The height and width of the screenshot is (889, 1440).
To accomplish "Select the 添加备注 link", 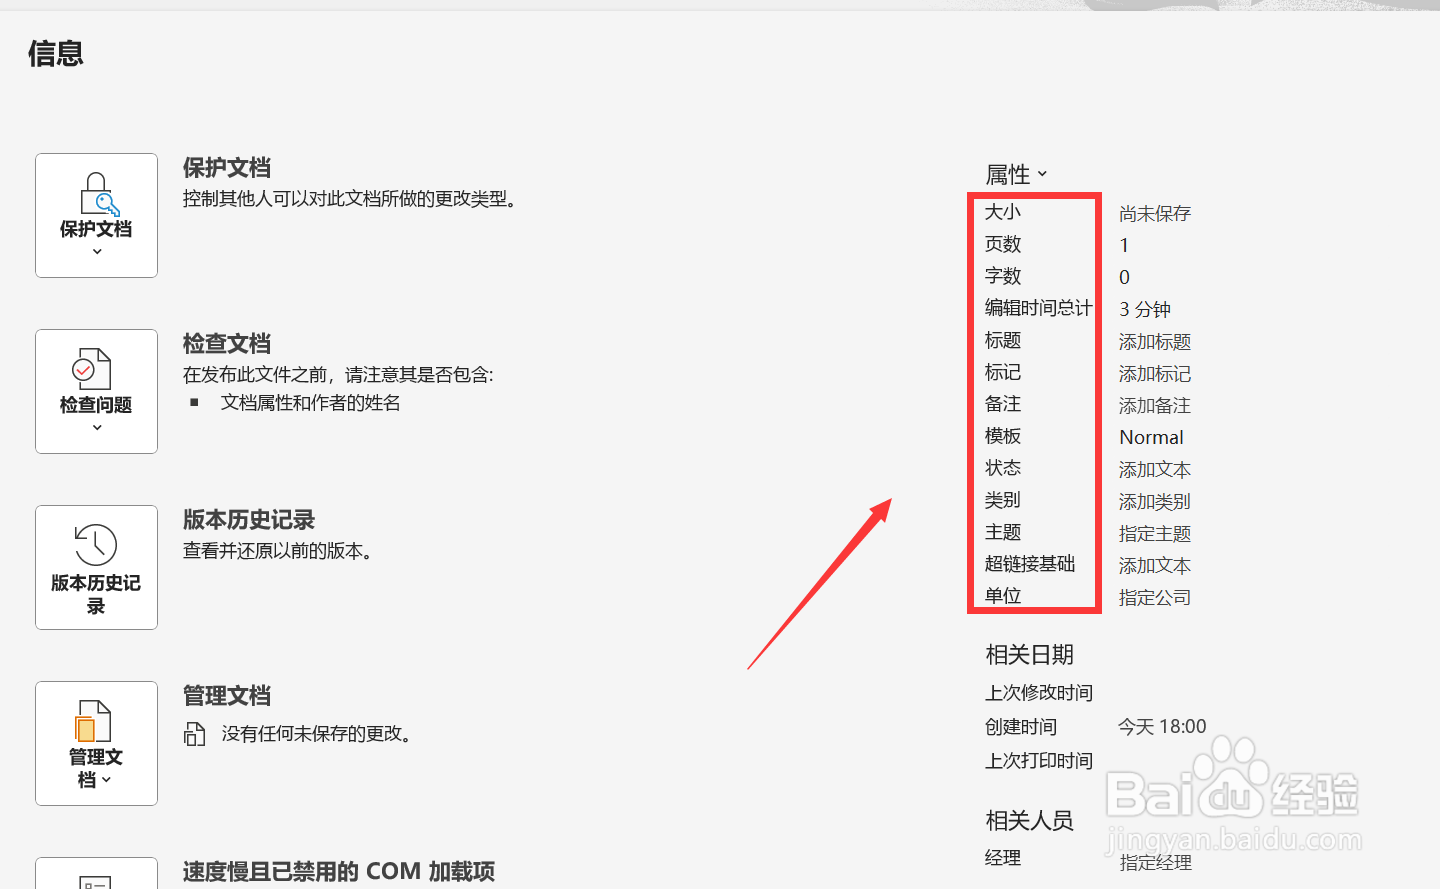I will 1153,405.
